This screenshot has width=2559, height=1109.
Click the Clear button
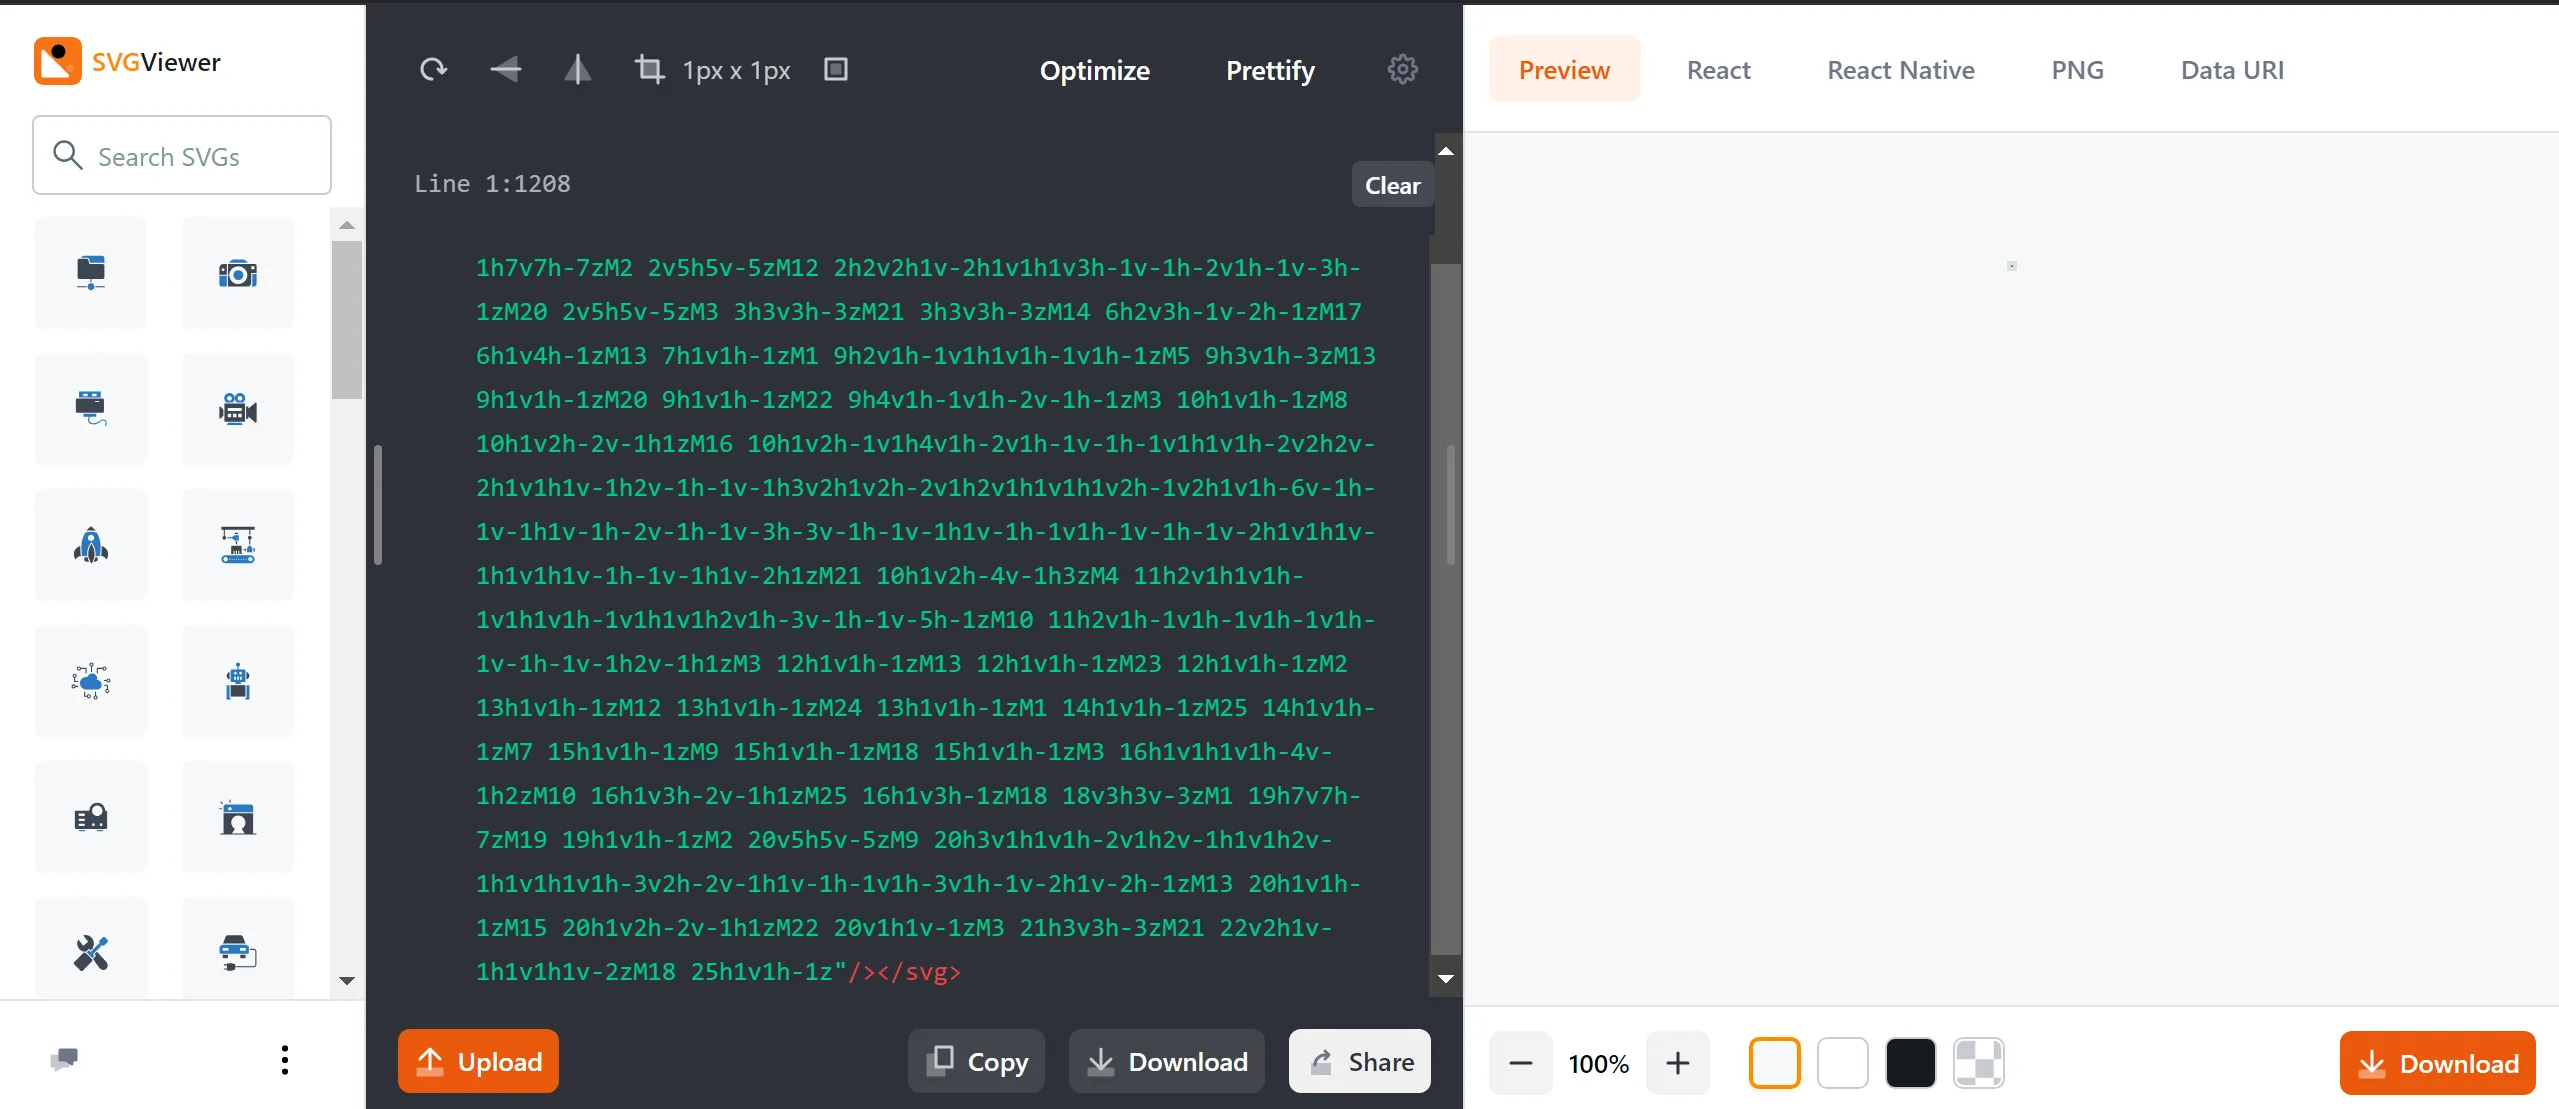tap(1392, 185)
